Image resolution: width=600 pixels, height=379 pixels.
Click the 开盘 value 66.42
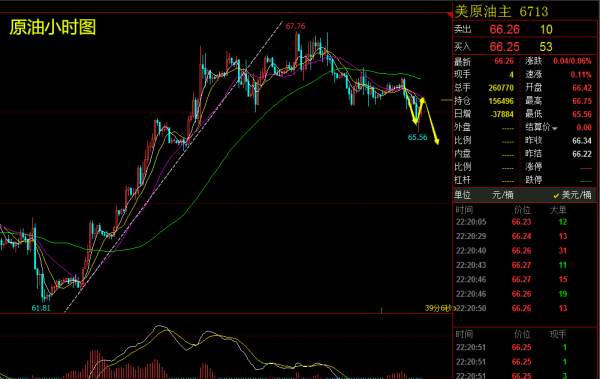click(582, 88)
